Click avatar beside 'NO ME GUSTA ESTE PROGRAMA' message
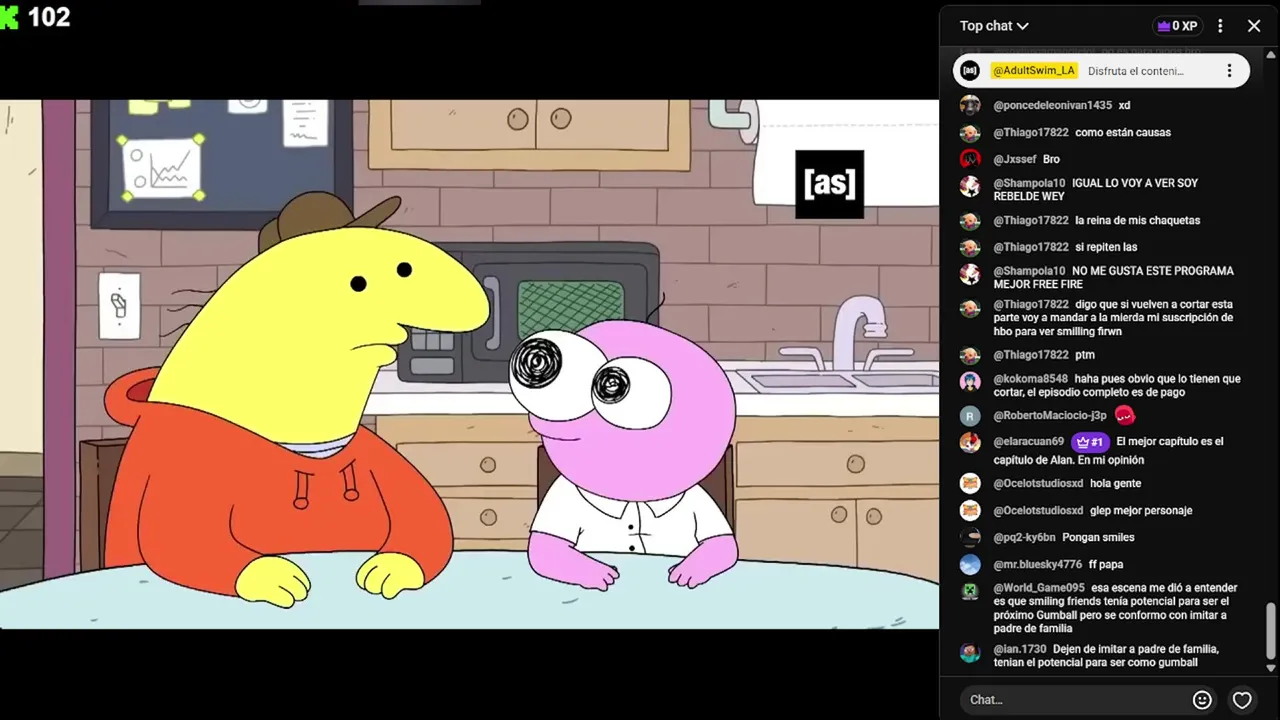Screen dimensions: 1280x720 click(970, 274)
